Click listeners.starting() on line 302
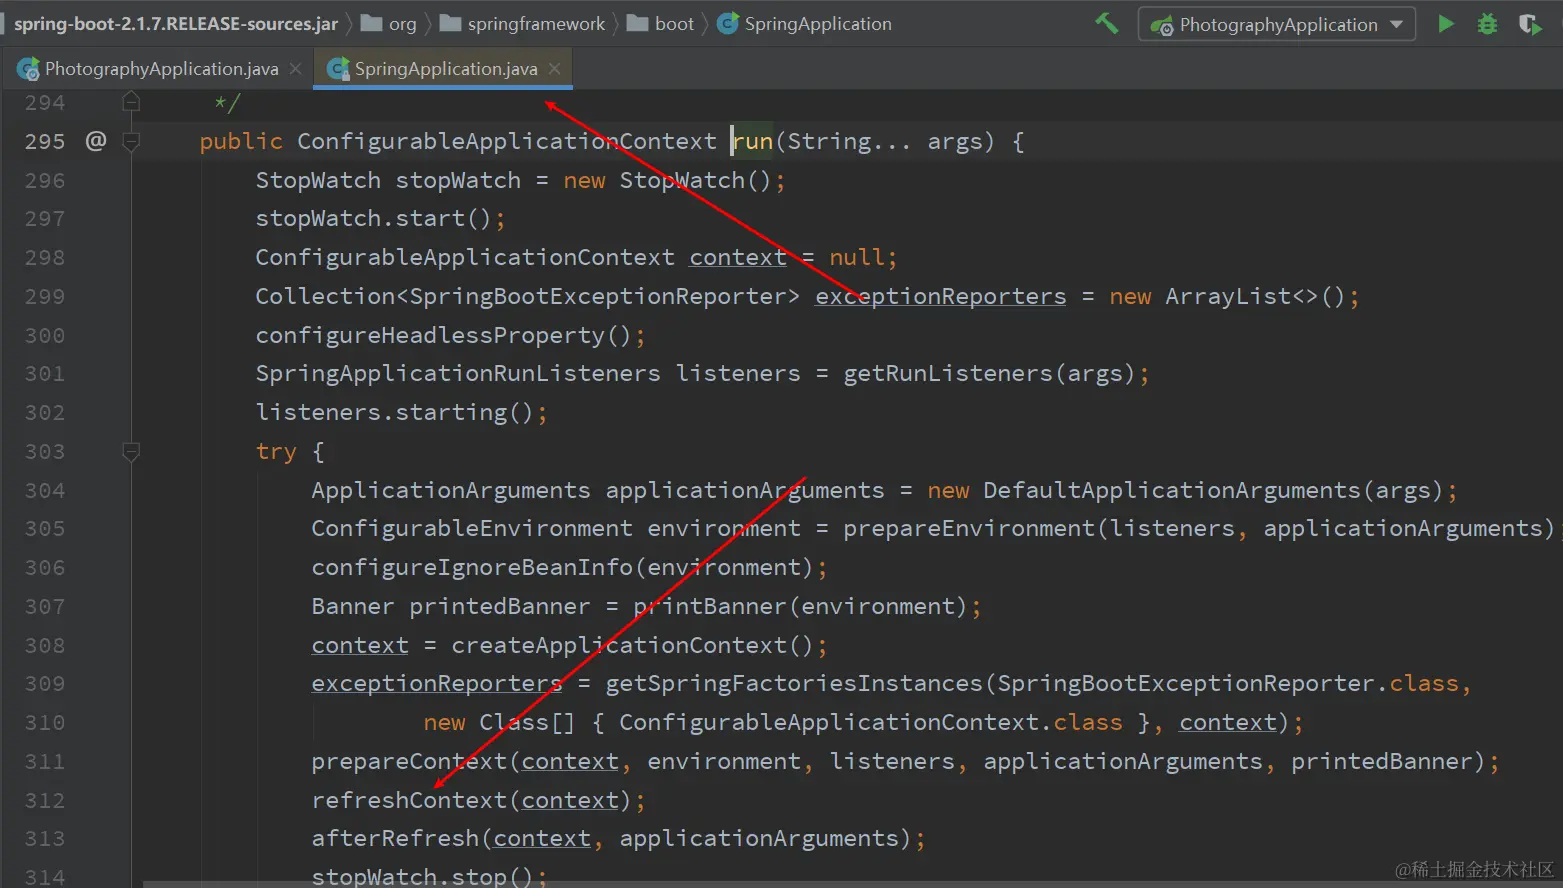Viewport: 1563px width, 888px height. (x=395, y=412)
